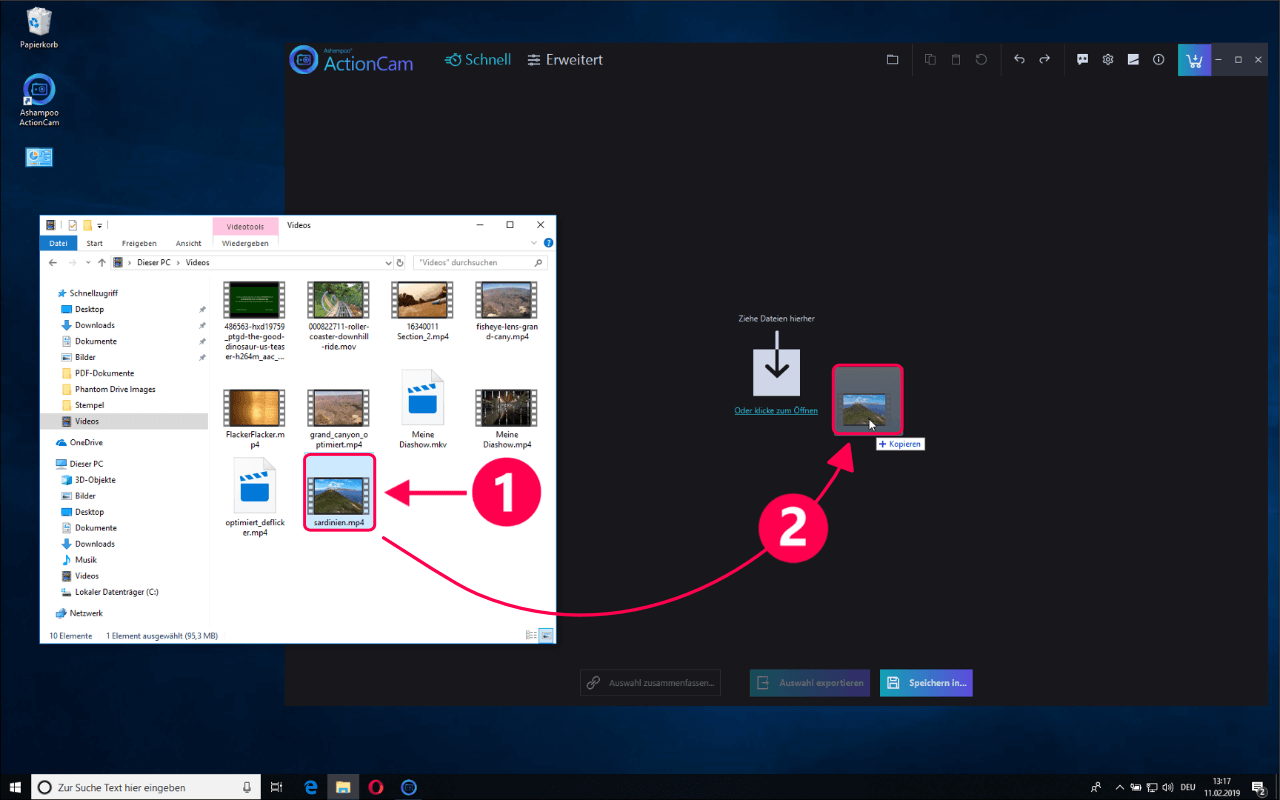Open the info icon in ActionCam
1280x800 pixels.
(x=1159, y=60)
